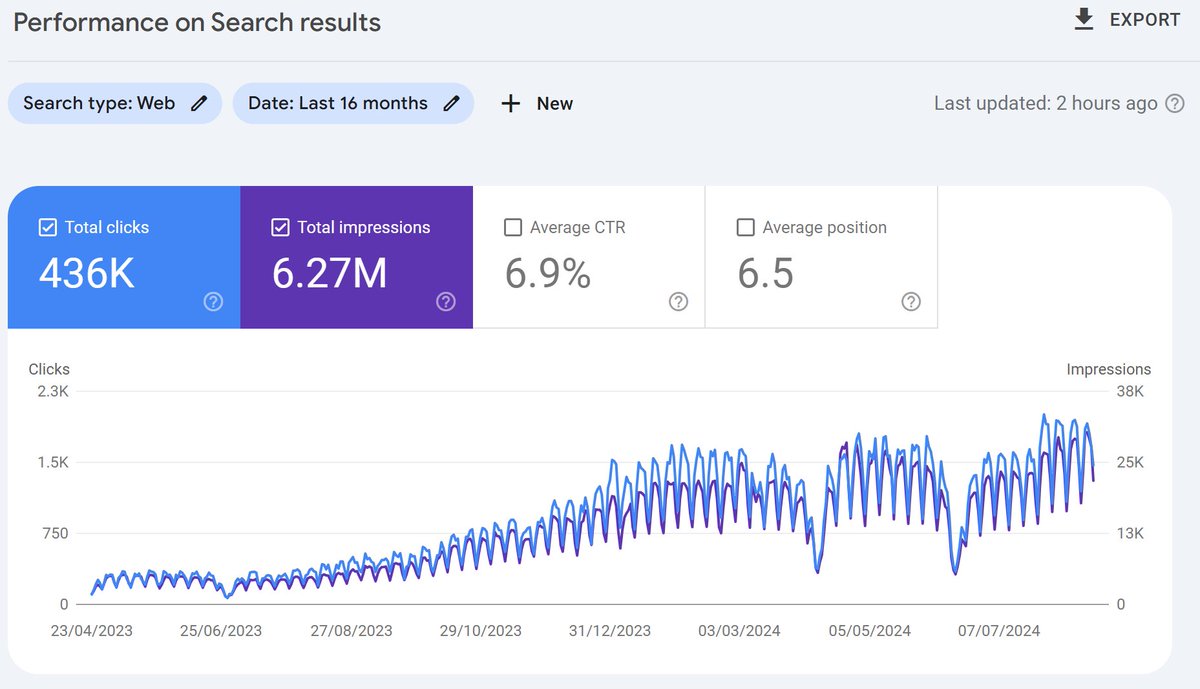Click the 27/08/2023 date label
Image resolution: width=1200 pixels, height=689 pixels.
click(x=351, y=631)
